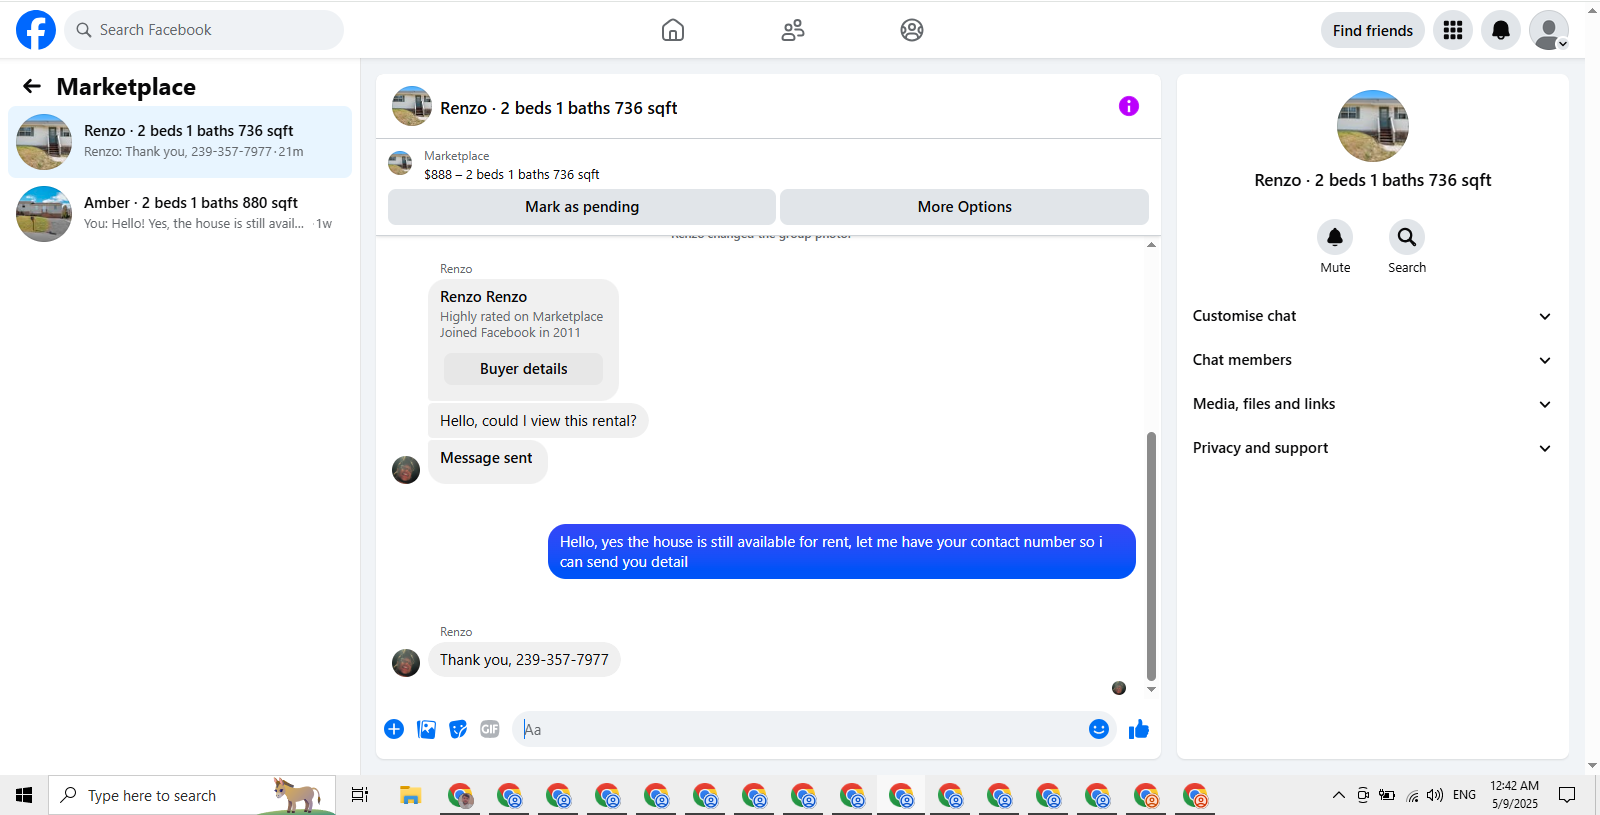Open the account profile avatar menu
Image resolution: width=1600 pixels, height=815 pixels.
pyautogui.click(x=1549, y=30)
